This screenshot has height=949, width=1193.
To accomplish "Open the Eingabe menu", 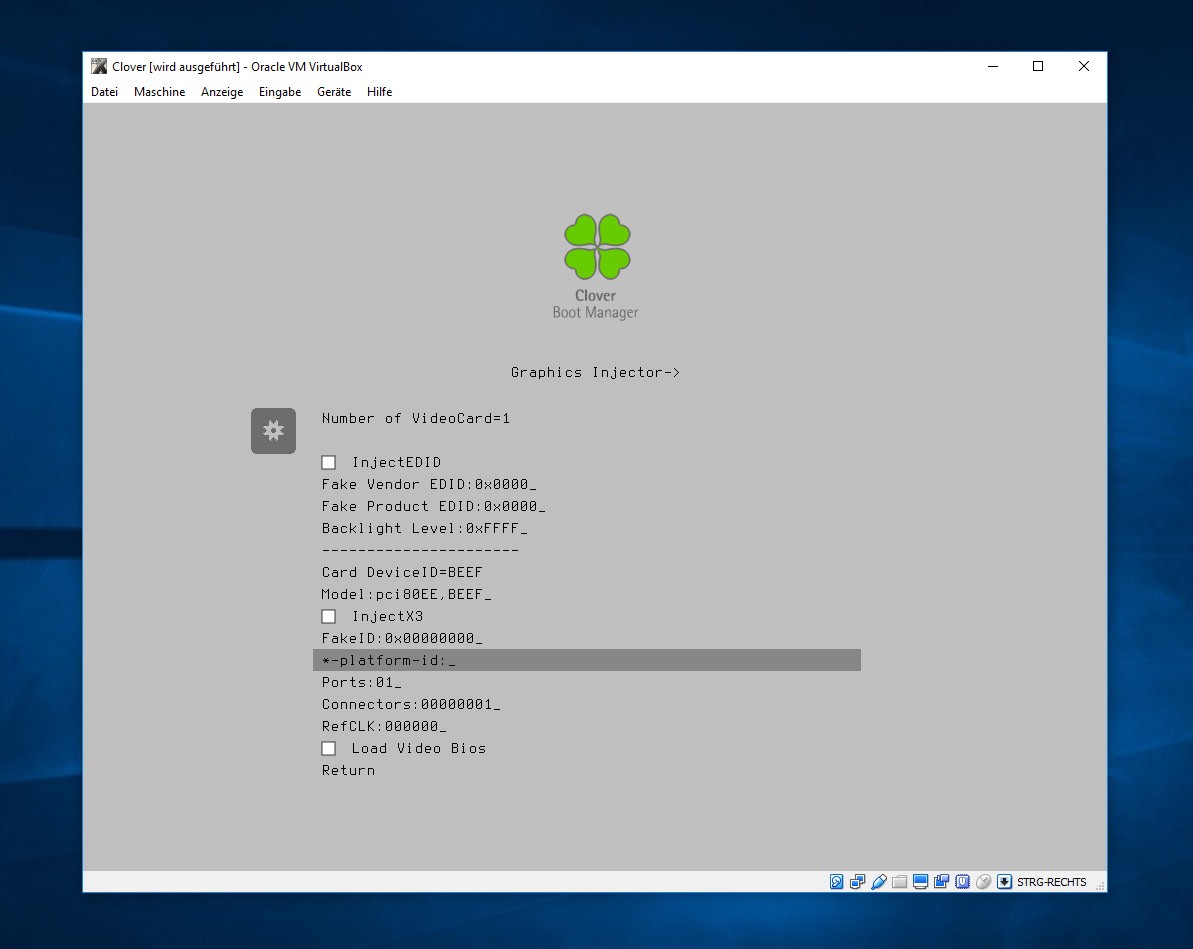I will click(x=280, y=91).
